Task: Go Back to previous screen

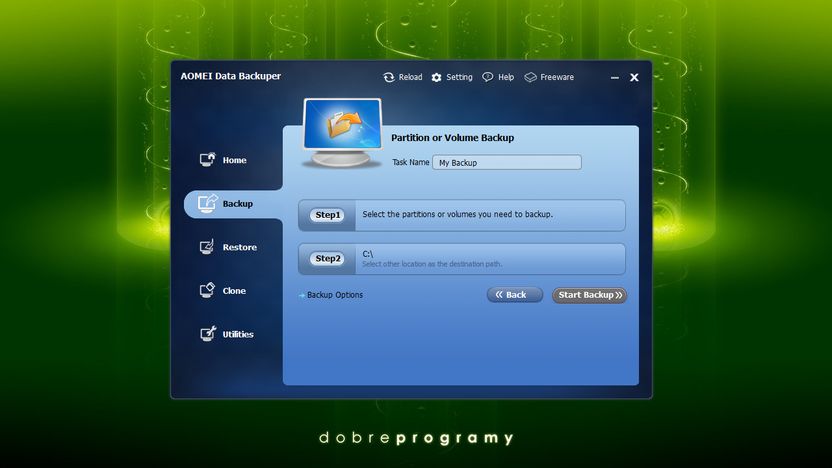Action: coord(515,294)
